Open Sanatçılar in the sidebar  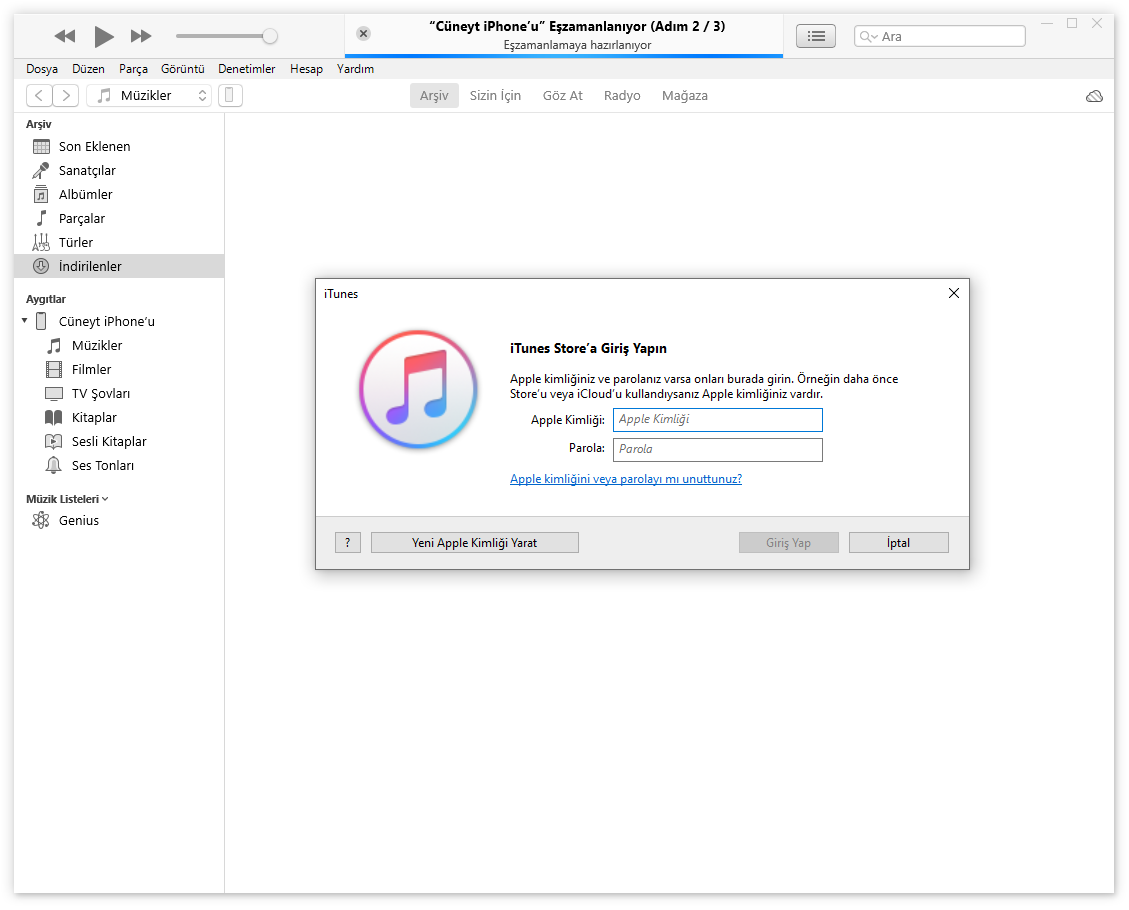[x=87, y=171]
